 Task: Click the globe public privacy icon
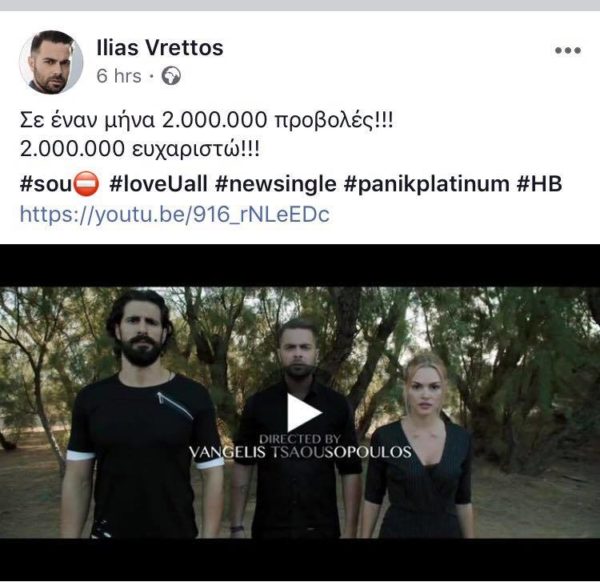click(x=171, y=75)
